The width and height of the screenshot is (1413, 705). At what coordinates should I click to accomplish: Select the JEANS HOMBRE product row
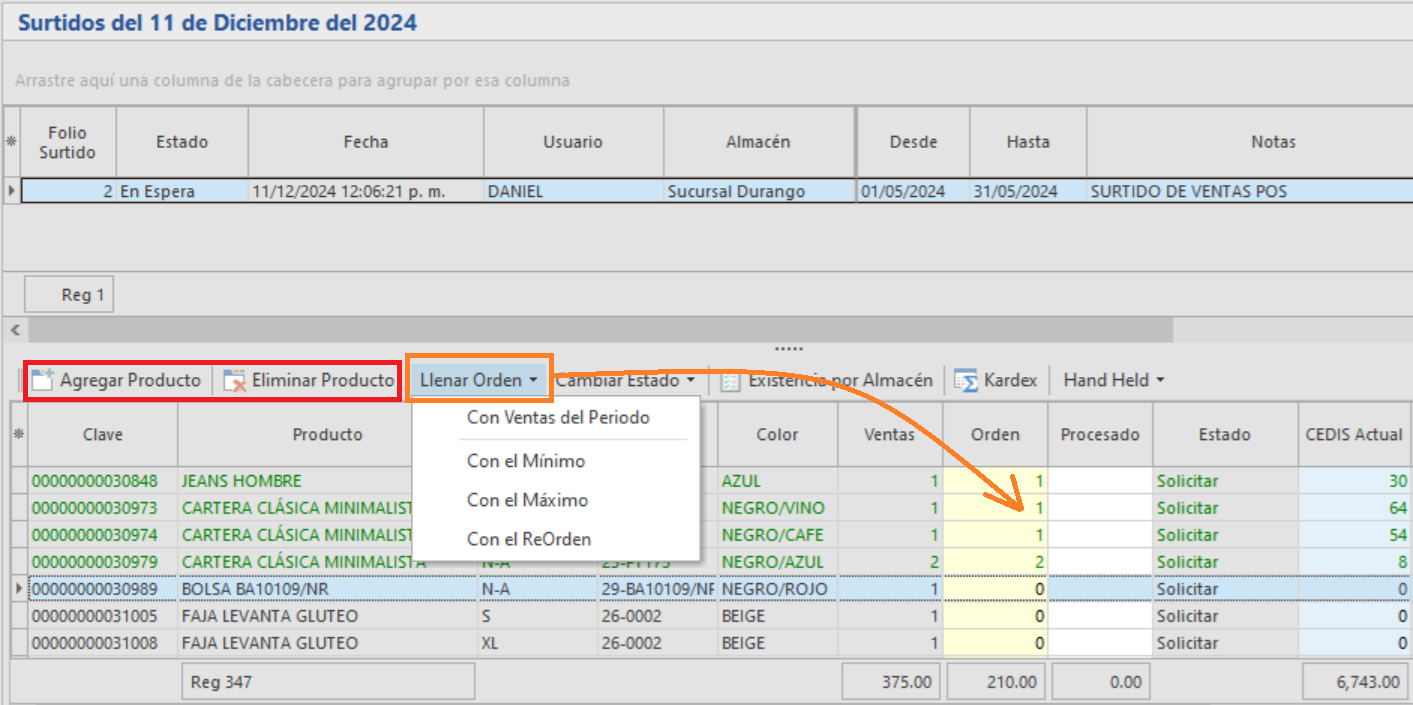[x=240, y=481]
